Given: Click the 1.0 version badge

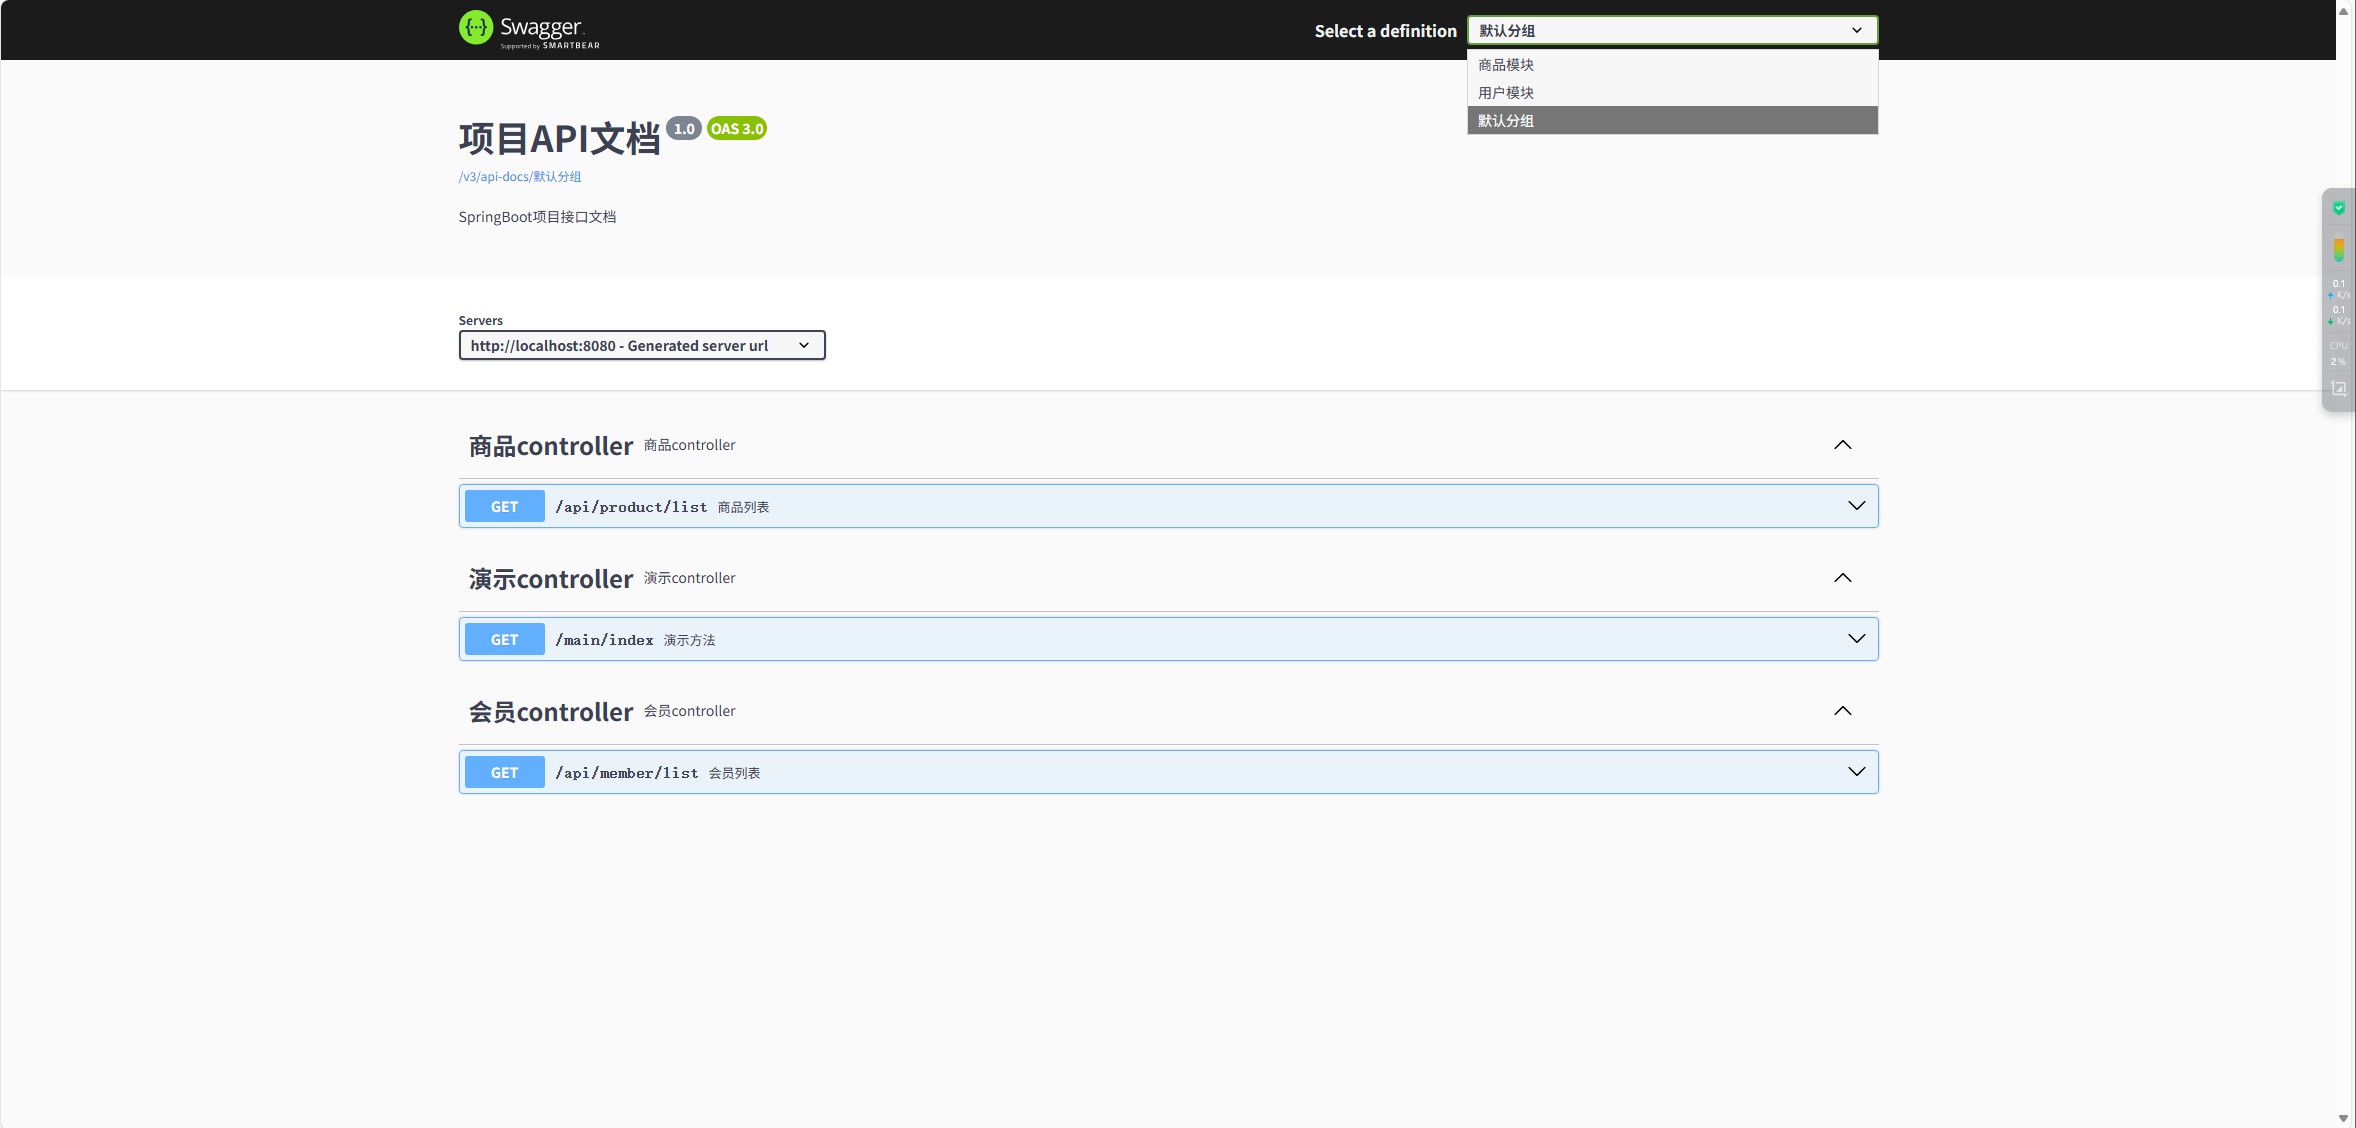Looking at the screenshot, I should point(684,129).
